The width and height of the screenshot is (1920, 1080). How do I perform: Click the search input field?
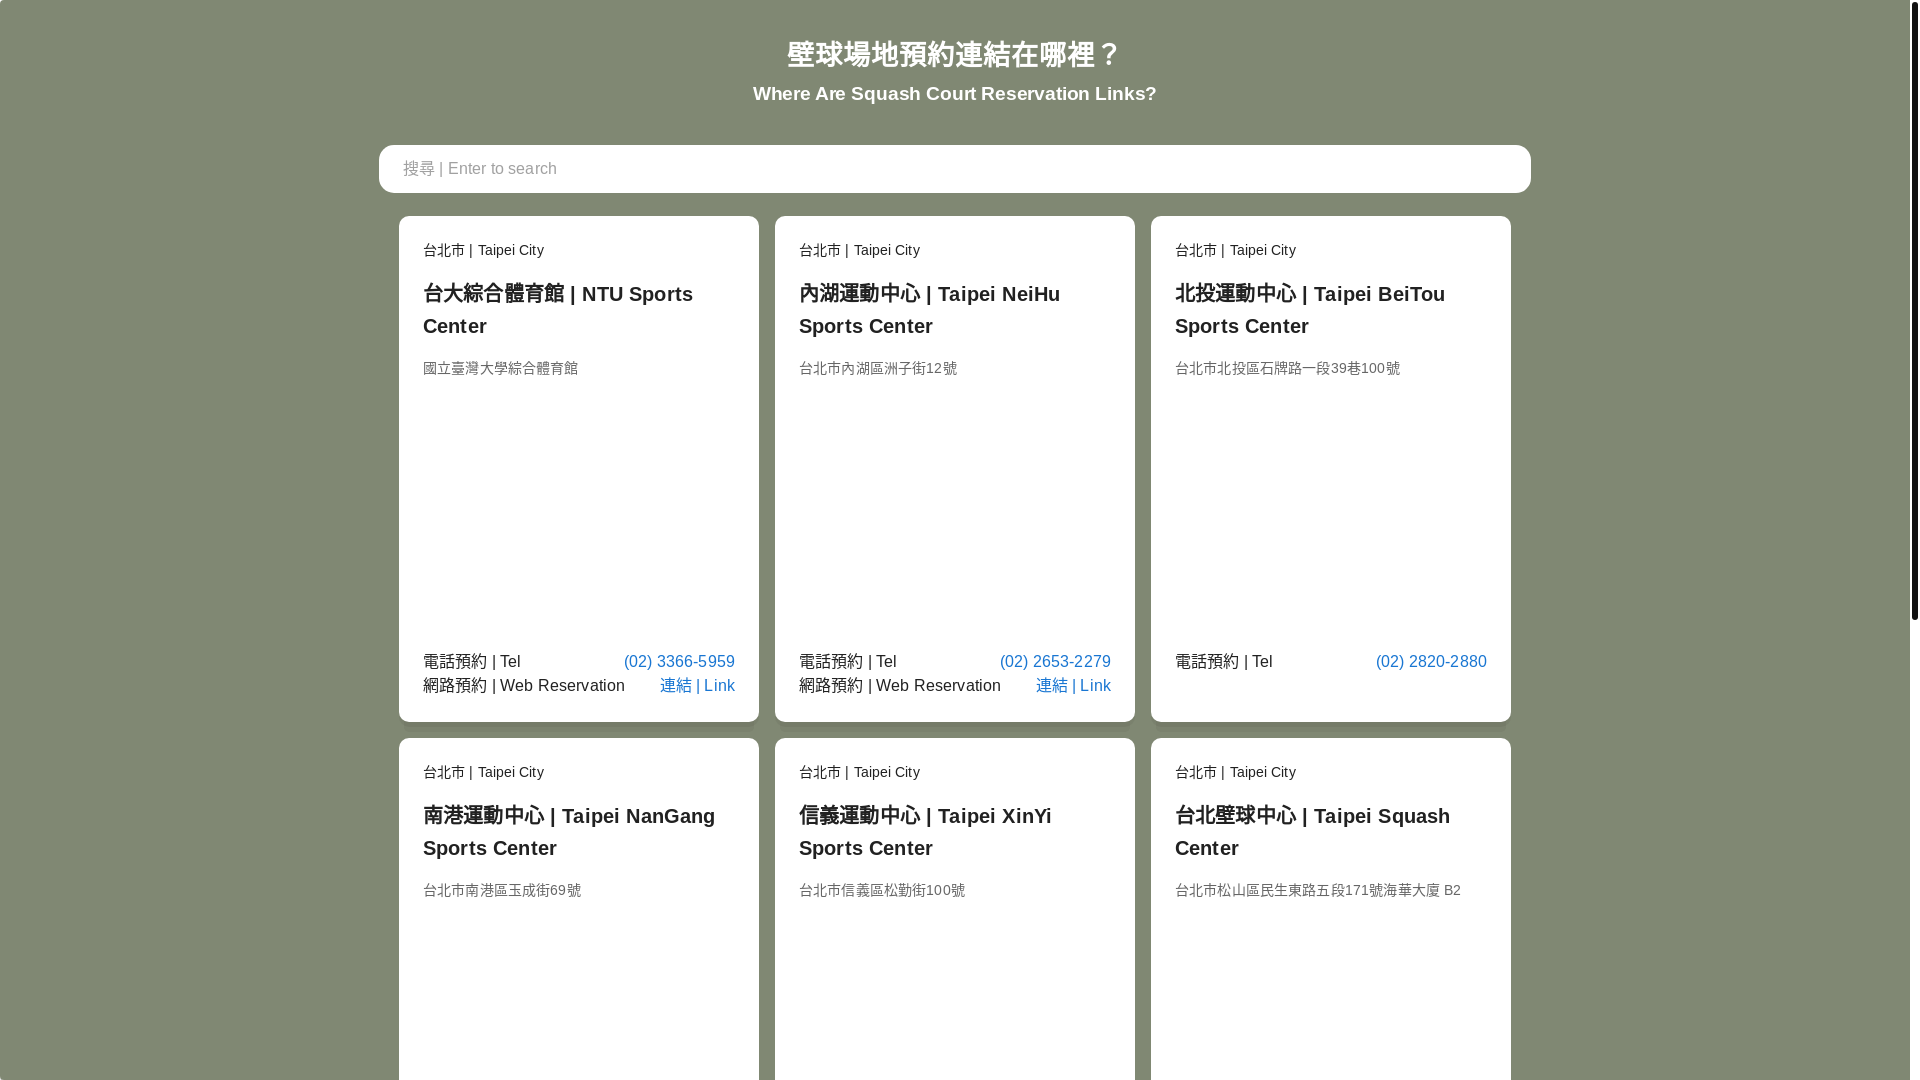tap(954, 169)
